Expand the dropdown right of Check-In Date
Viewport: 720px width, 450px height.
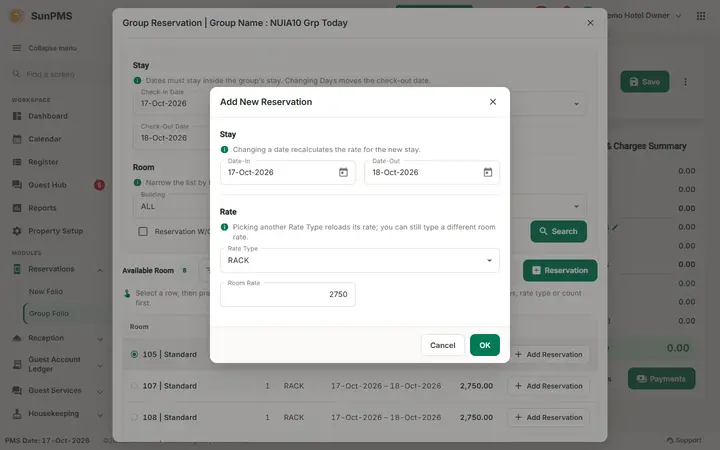pyautogui.click(x=576, y=104)
